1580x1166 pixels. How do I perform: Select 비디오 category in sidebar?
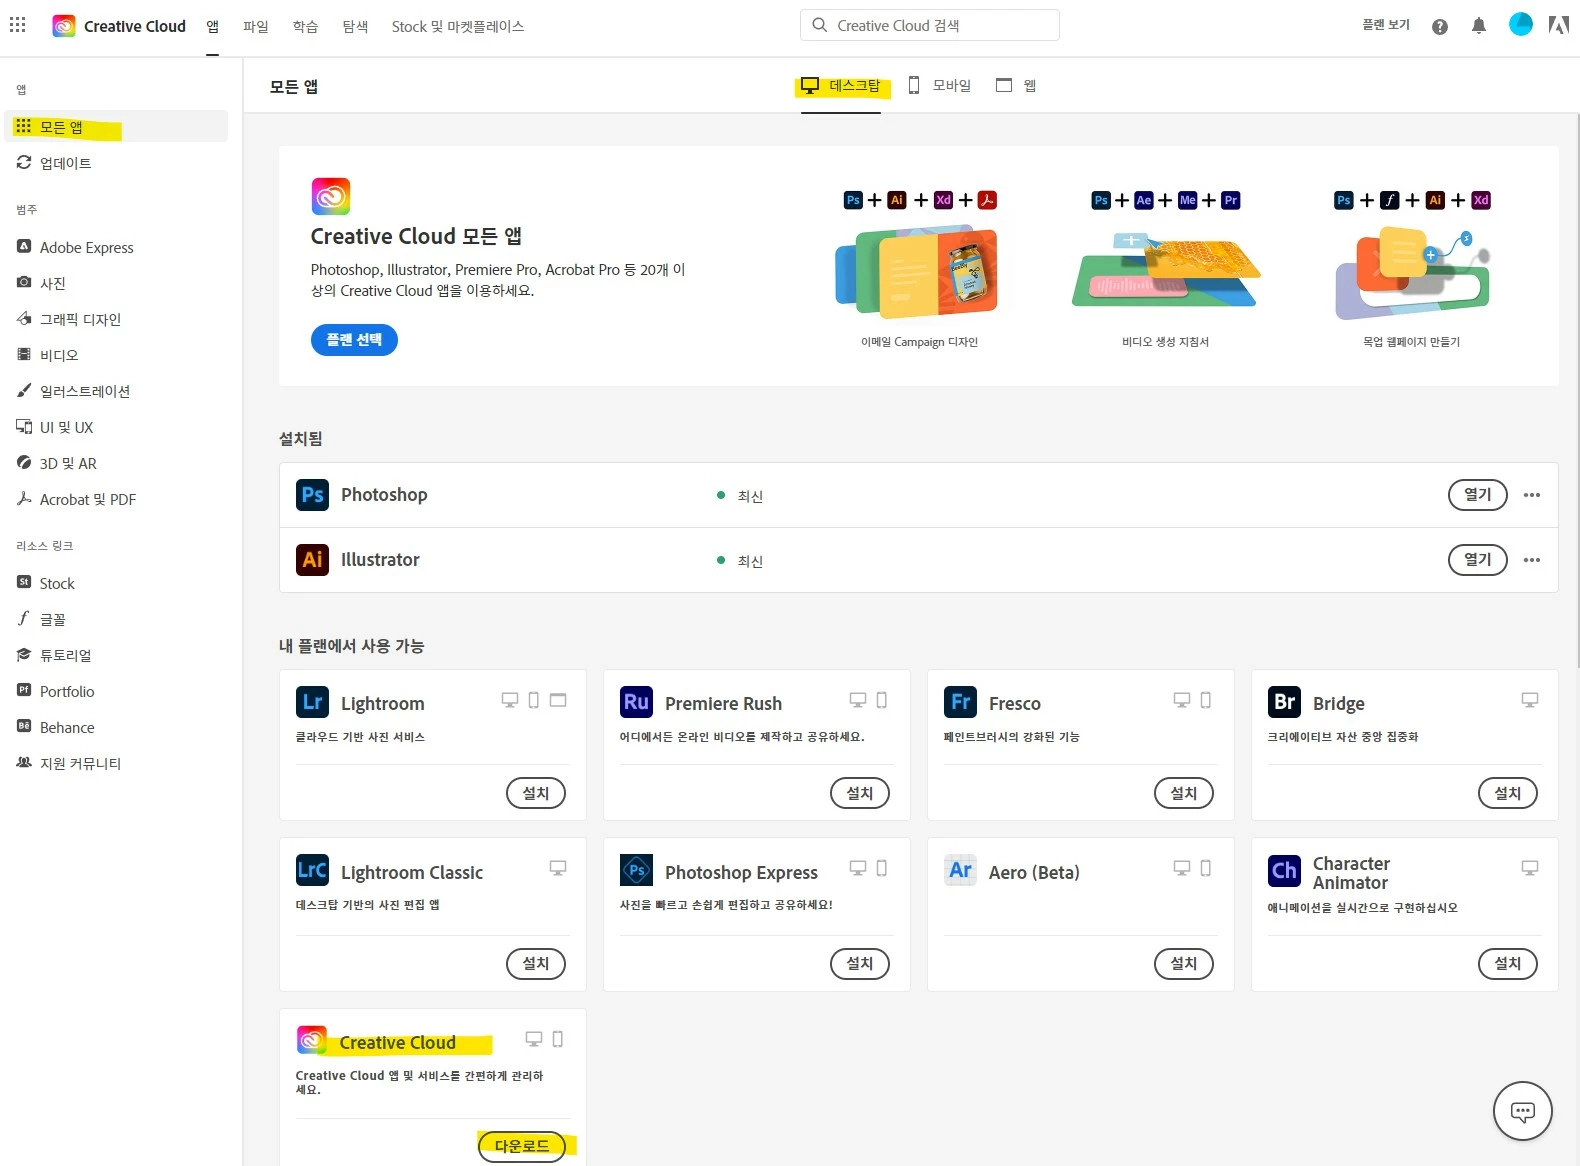point(47,355)
